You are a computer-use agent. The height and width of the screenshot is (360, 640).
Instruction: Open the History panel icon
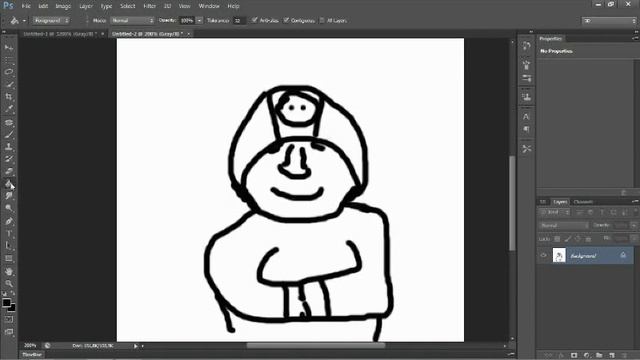click(527, 46)
